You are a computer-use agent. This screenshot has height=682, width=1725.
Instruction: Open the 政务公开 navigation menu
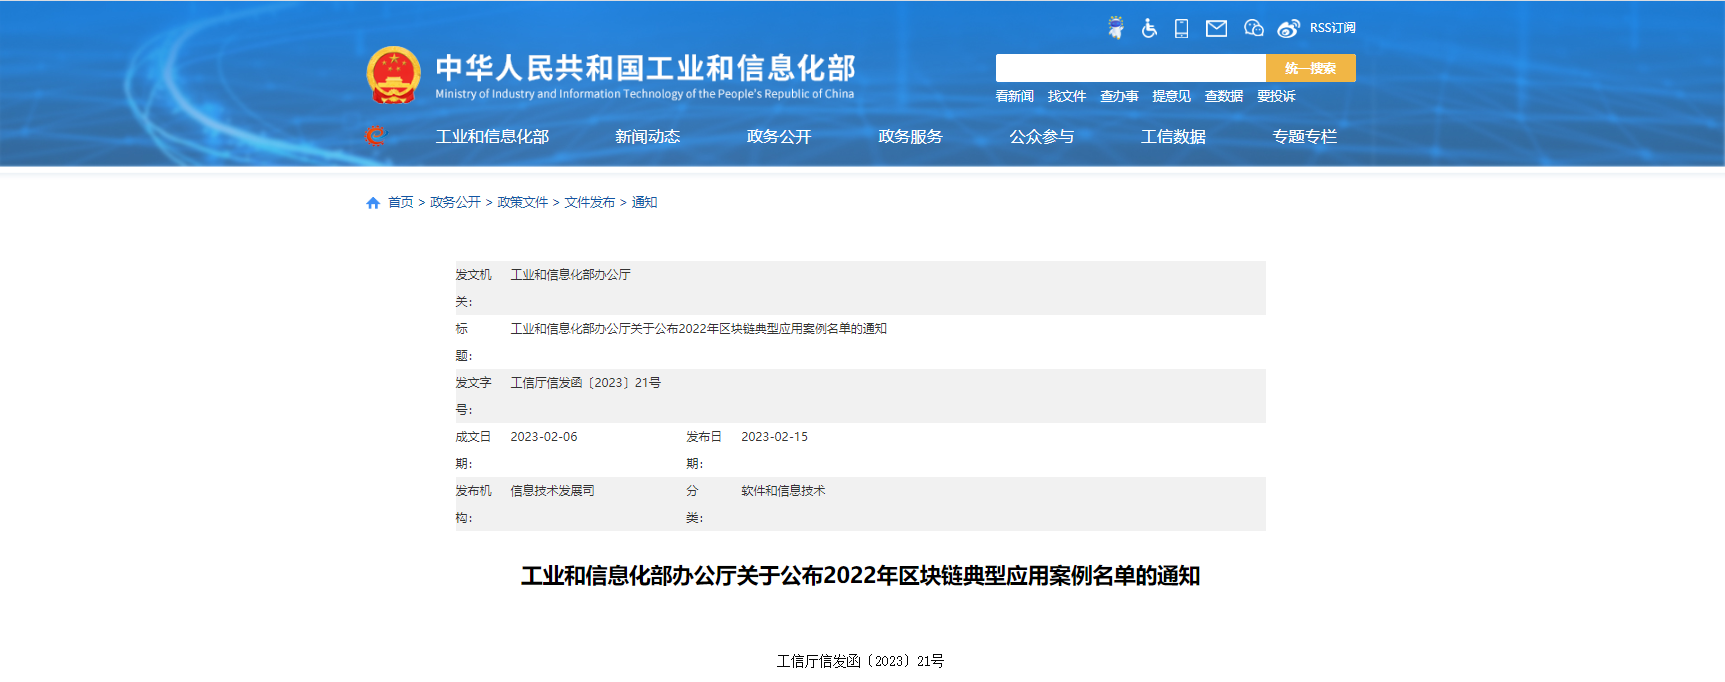coord(778,137)
